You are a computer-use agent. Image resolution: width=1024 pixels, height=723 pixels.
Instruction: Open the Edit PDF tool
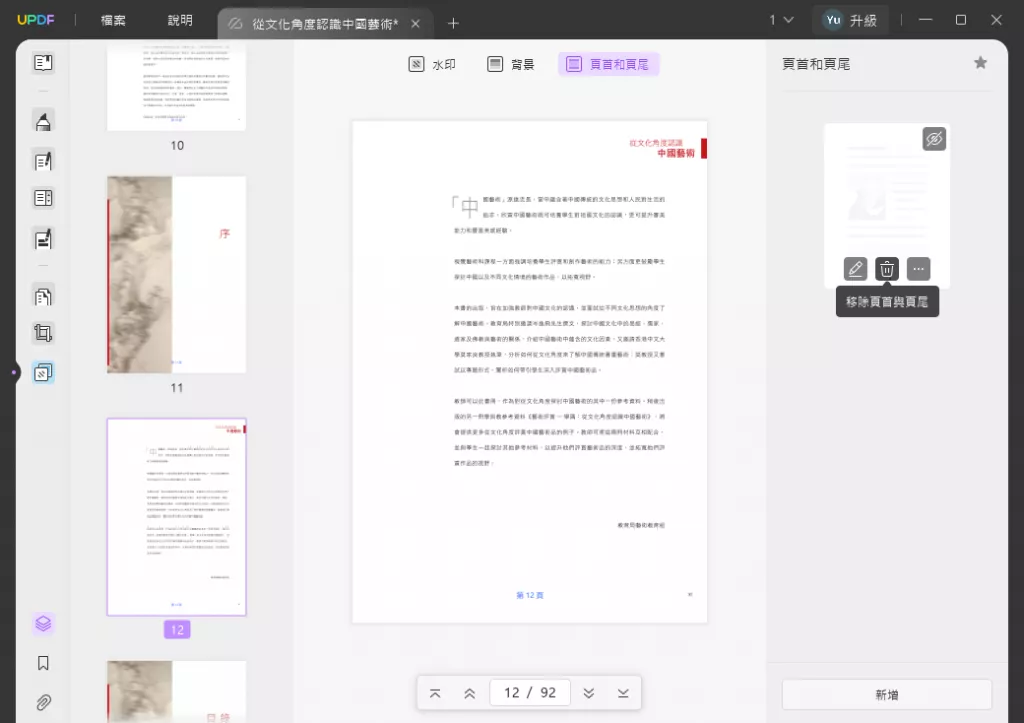[x=43, y=161]
